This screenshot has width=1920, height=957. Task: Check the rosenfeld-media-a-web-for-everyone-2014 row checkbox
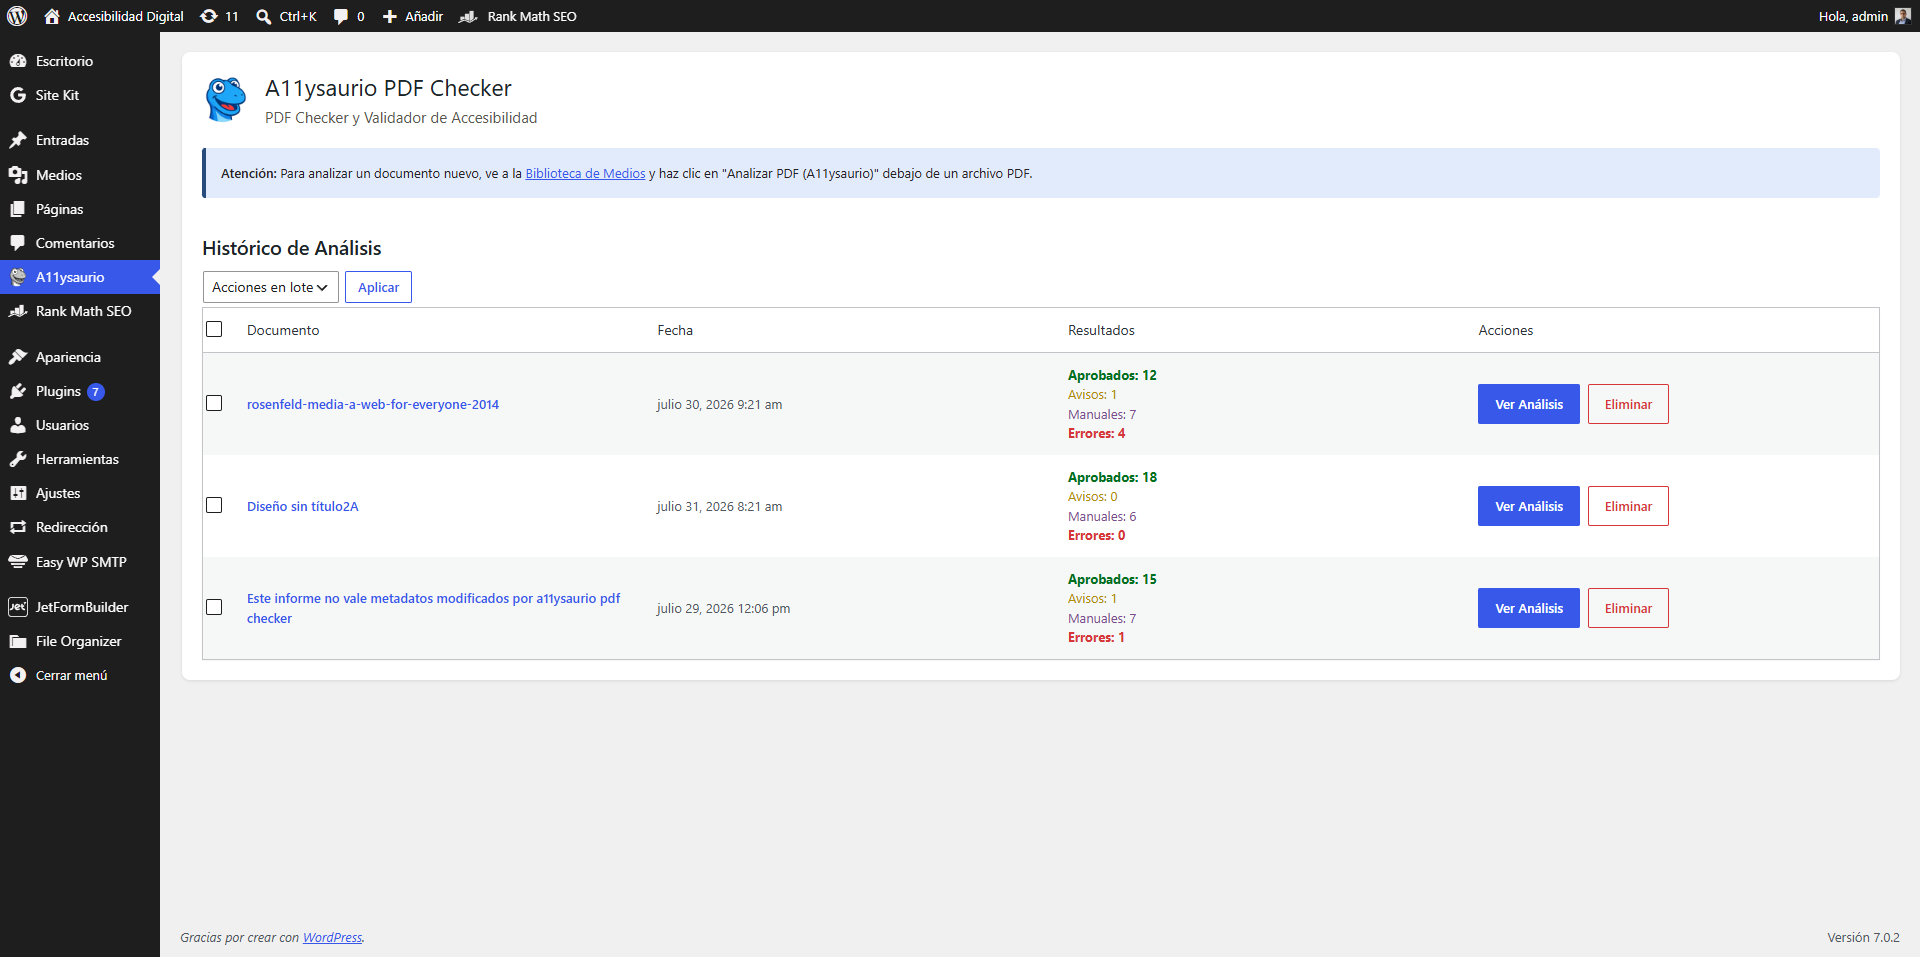(x=214, y=403)
